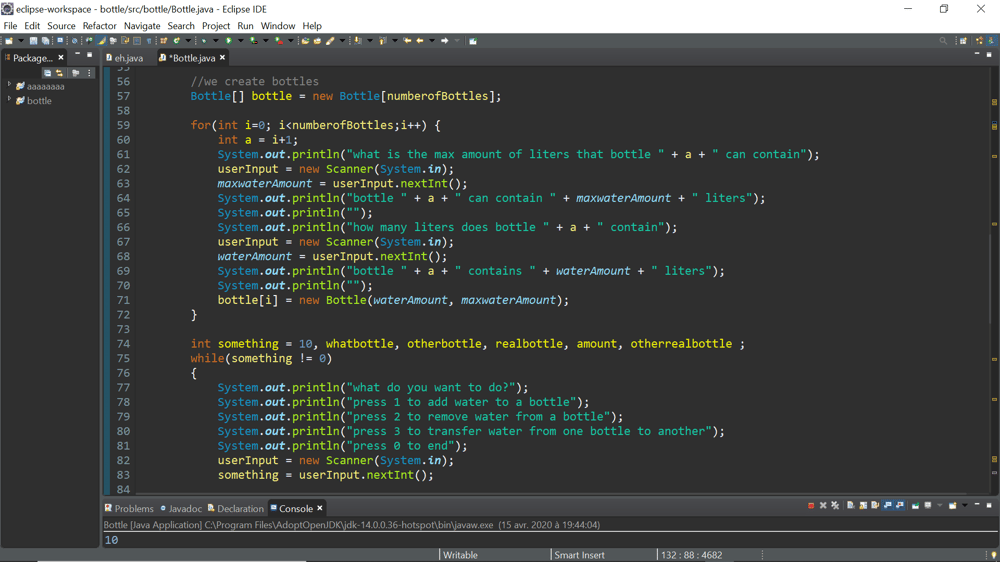The height and width of the screenshot is (562, 1000).
Task: Switch to the Declaration tab
Action: click(236, 508)
